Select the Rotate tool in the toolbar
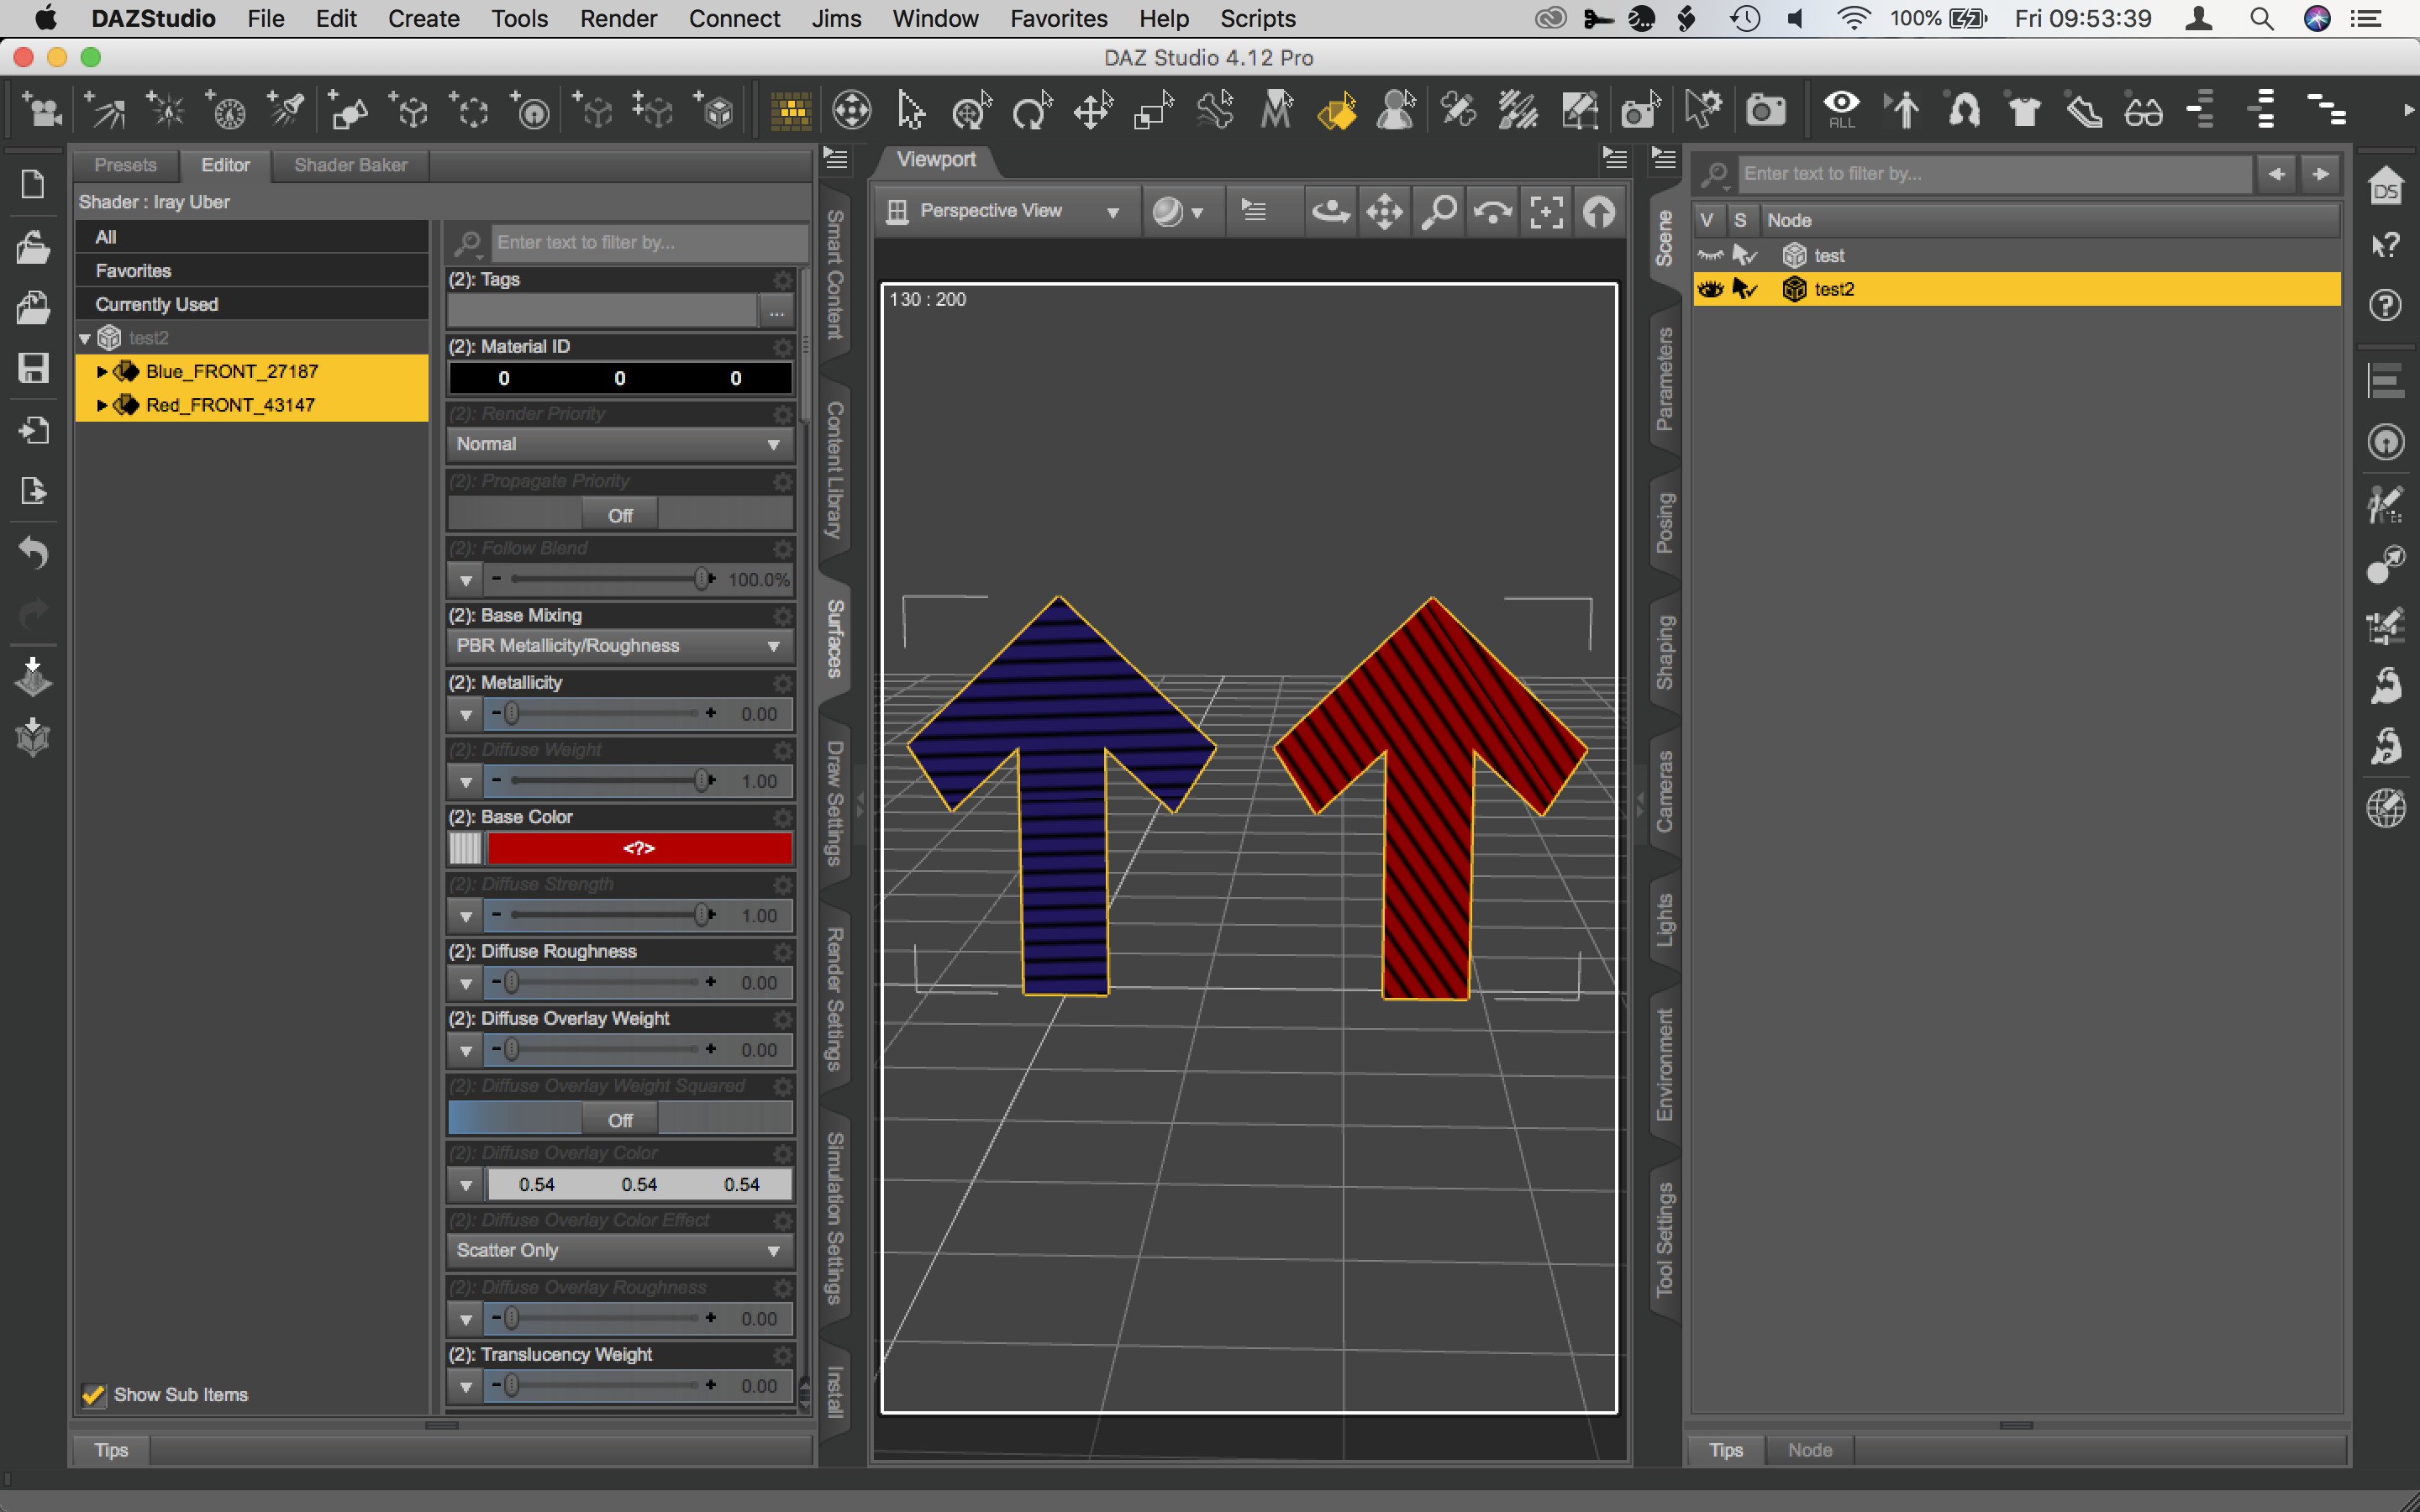This screenshot has width=2420, height=1512. 1031,110
